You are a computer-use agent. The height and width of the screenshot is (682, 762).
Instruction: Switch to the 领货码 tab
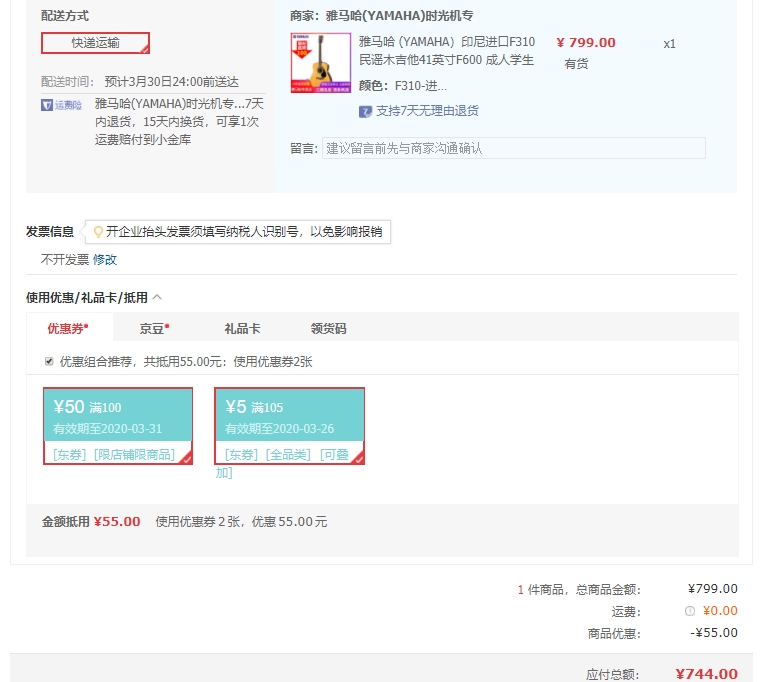coord(329,329)
